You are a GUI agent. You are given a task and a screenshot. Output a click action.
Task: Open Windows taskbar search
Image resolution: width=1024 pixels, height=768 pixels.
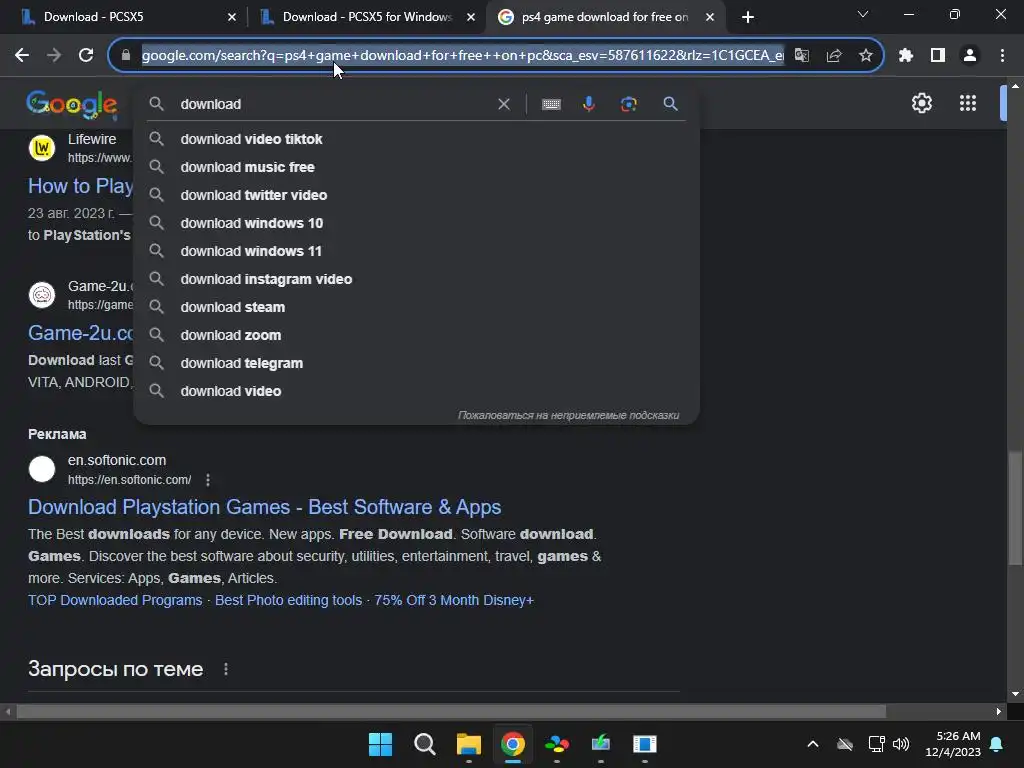coord(424,744)
